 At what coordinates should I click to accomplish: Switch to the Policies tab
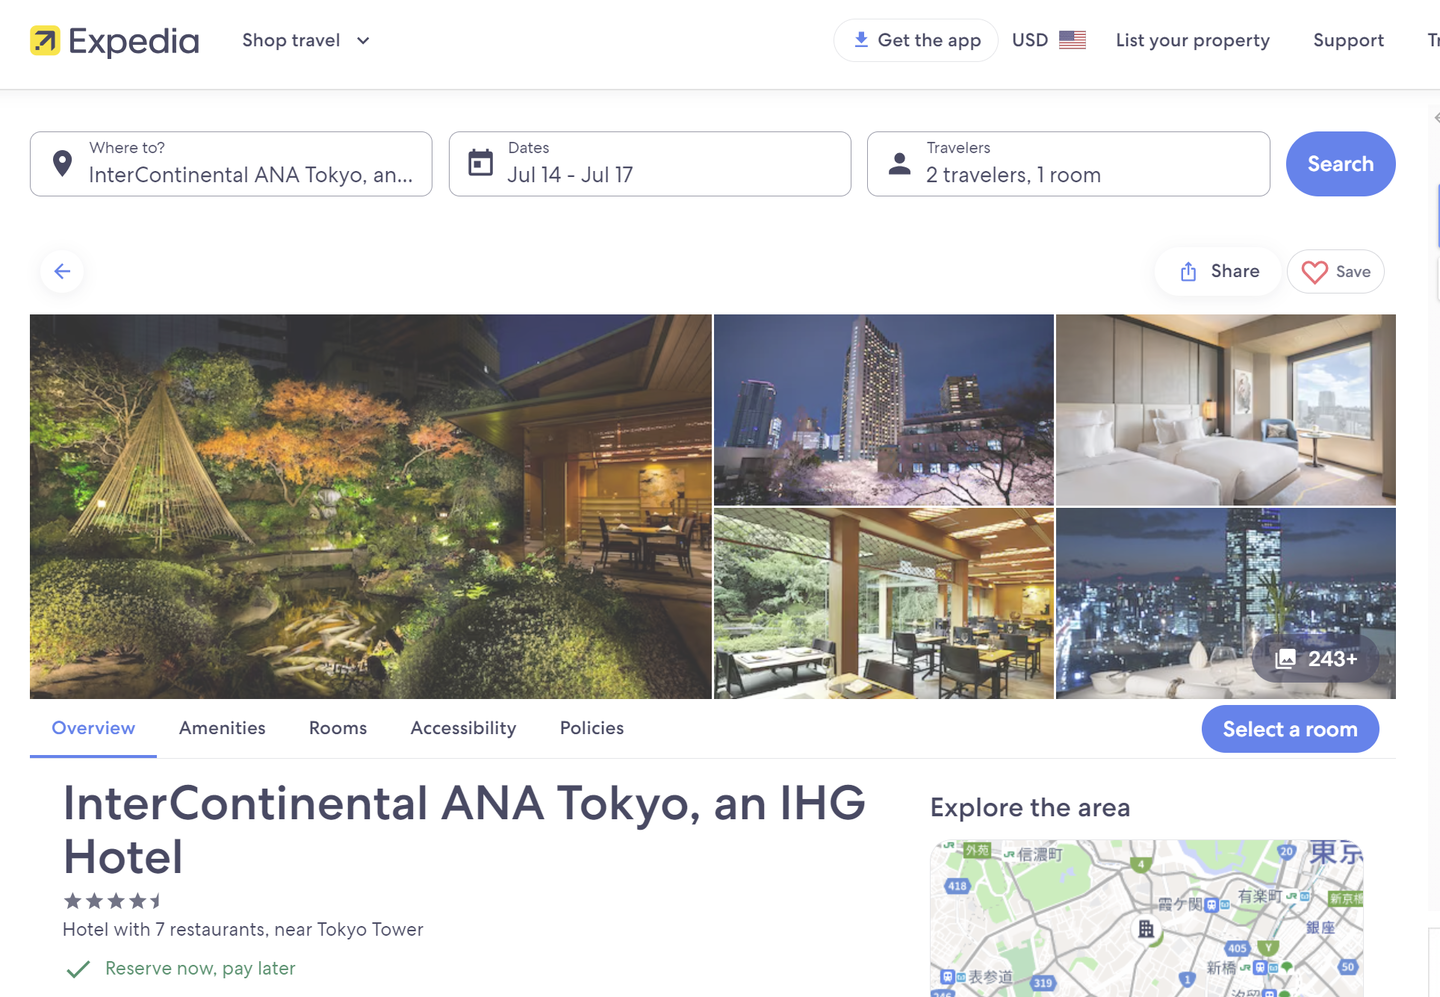click(592, 729)
